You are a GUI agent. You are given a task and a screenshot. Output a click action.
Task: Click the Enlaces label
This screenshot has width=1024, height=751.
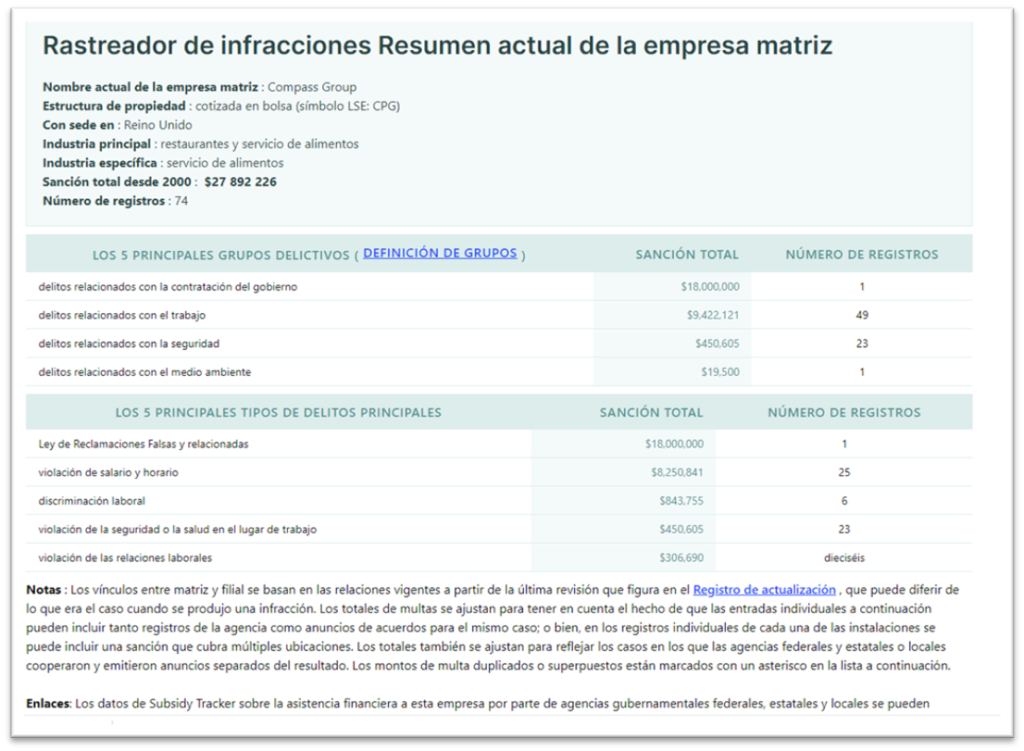point(48,703)
